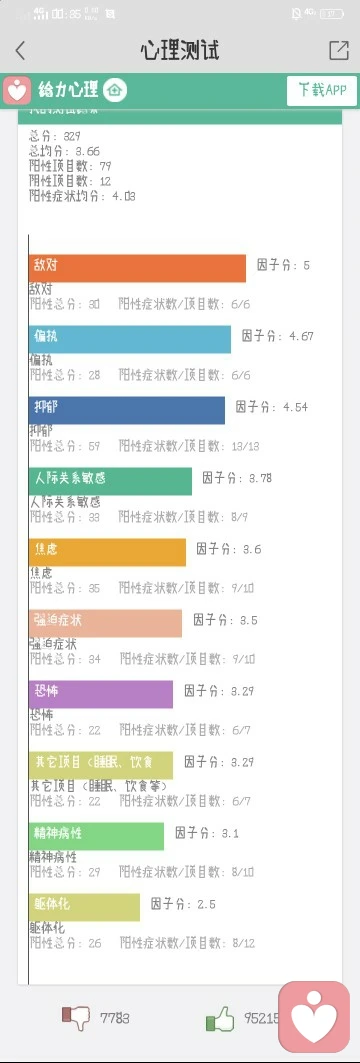Viewport: 360px width, 1063px height.
Task: Select the purple 恐怖 bar
Action: 101,694
